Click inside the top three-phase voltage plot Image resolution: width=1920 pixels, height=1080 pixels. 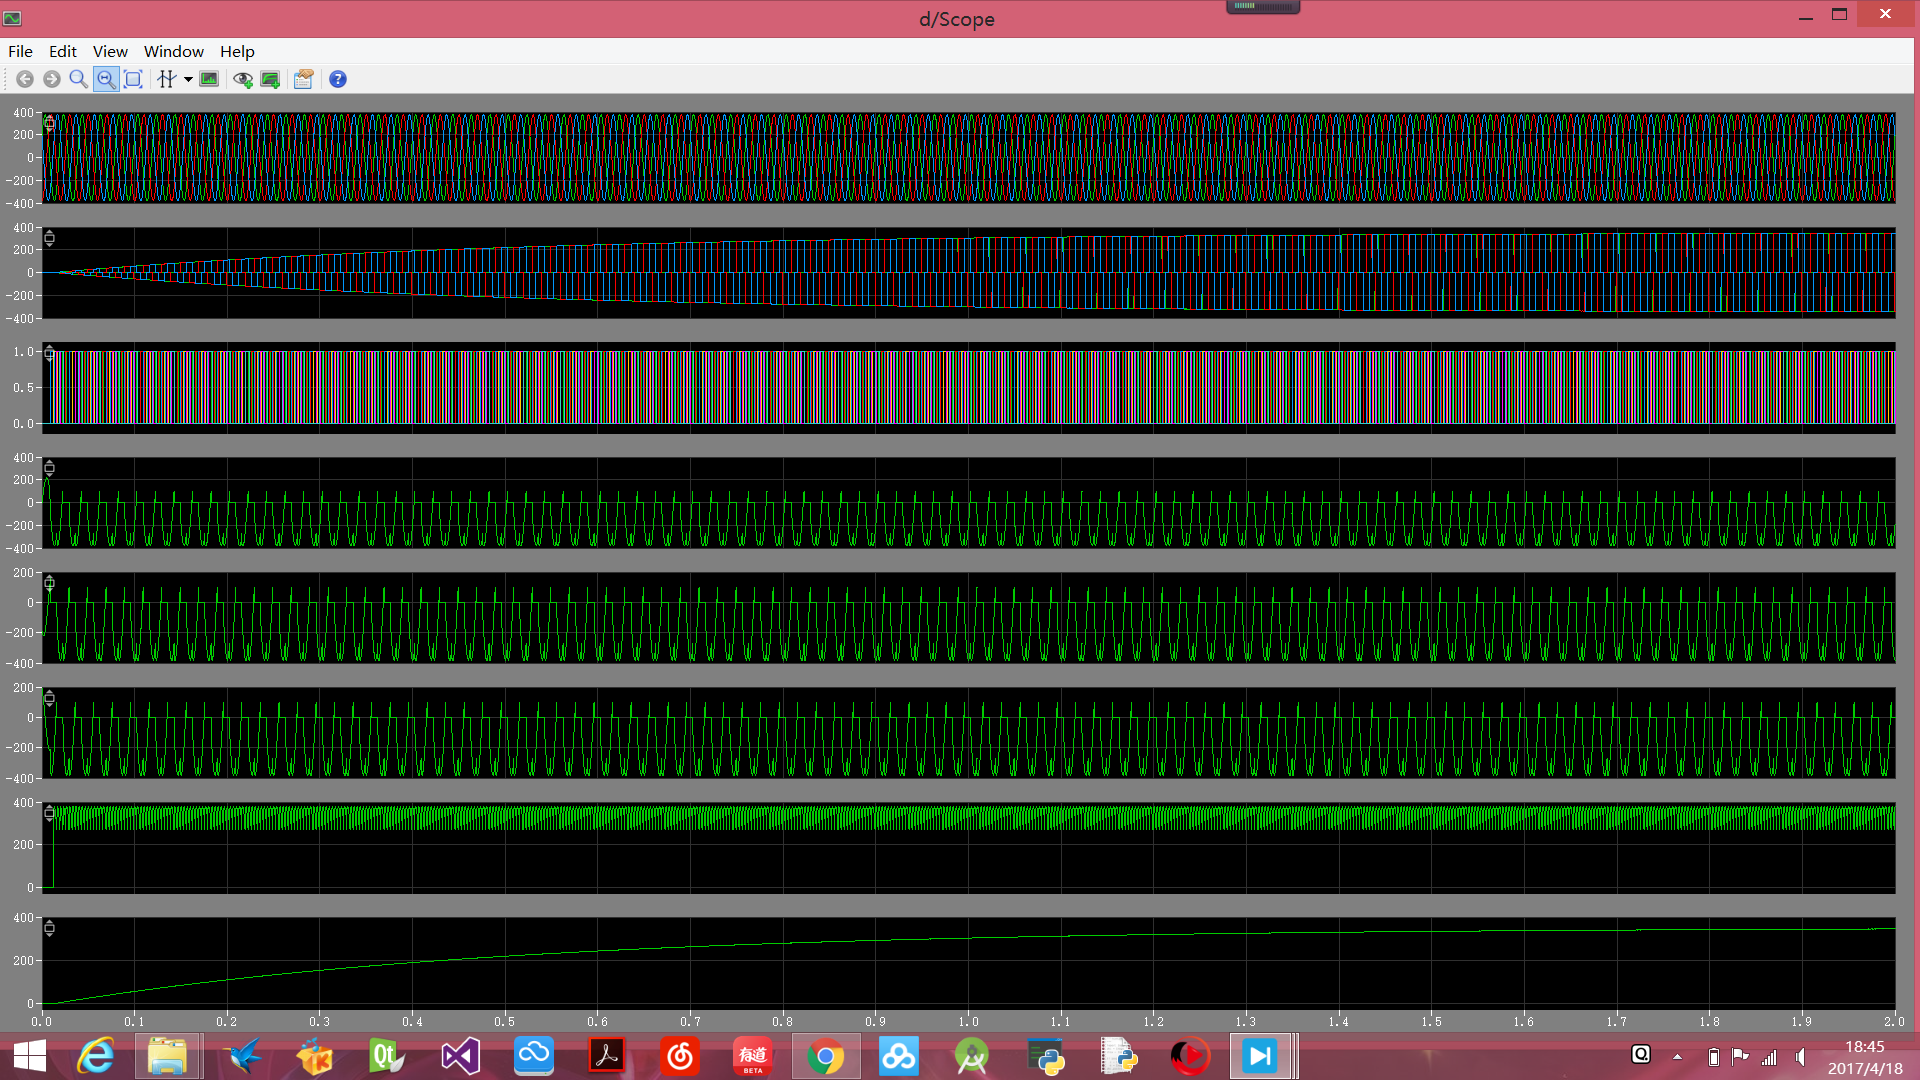click(968, 158)
